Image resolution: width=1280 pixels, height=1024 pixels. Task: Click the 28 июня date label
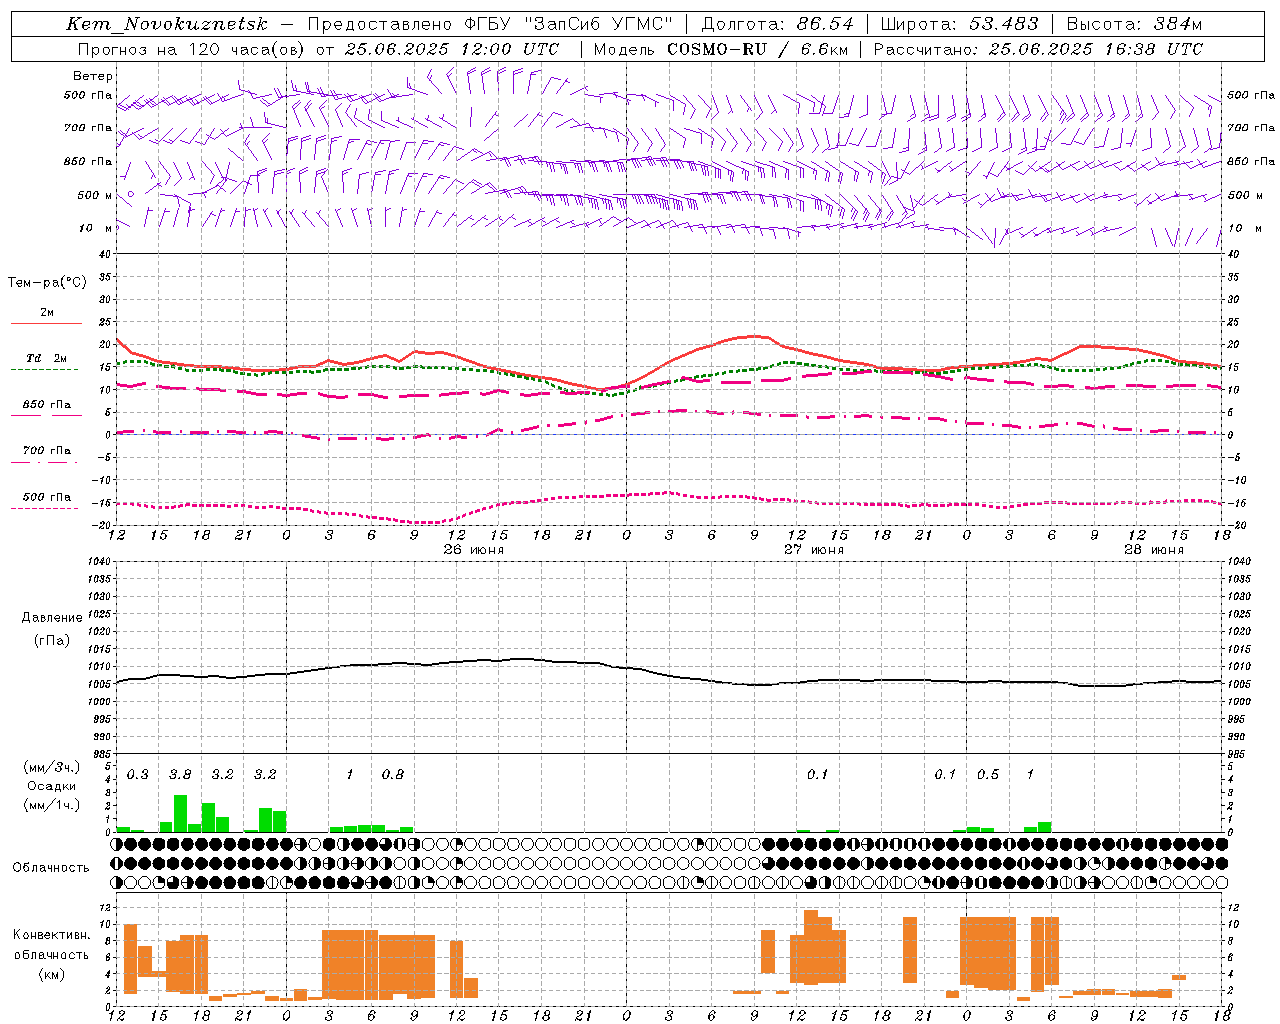click(1153, 550)
